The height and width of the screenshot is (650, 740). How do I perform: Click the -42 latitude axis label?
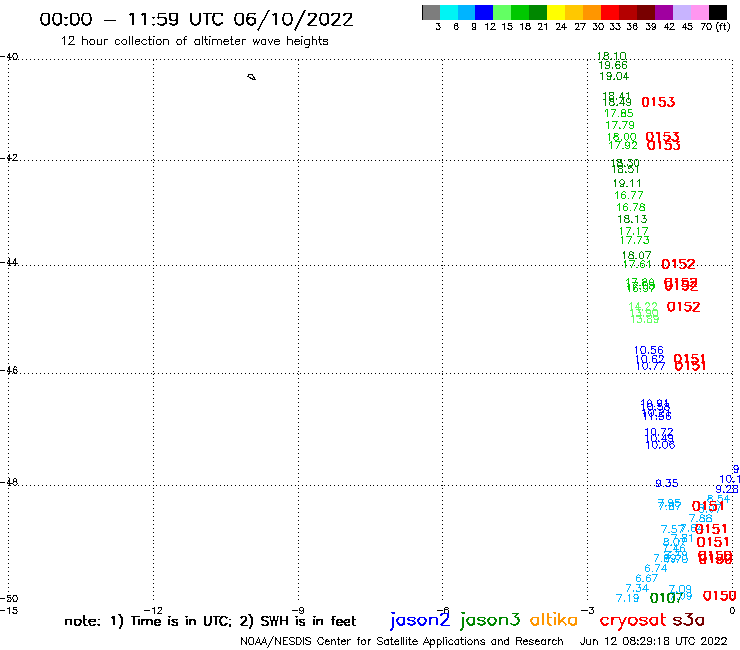tap(9, 158)
